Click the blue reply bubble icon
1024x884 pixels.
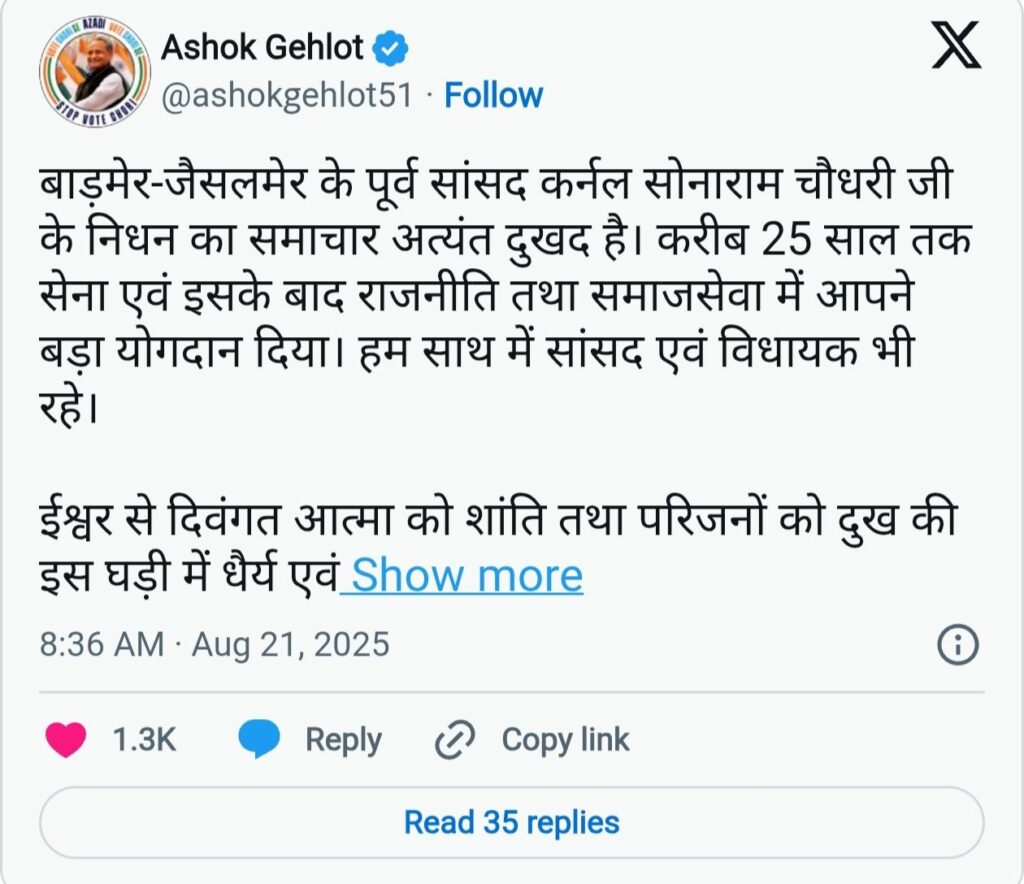[x=259, y=740]
